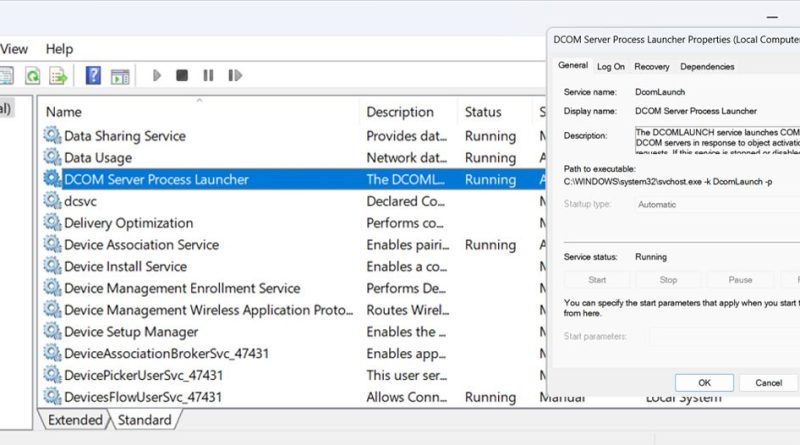Click the gear icon for DevicesFlowUserSvc_47431
The width and height of the screenshot is (800, 445).
tap(52, 397)
